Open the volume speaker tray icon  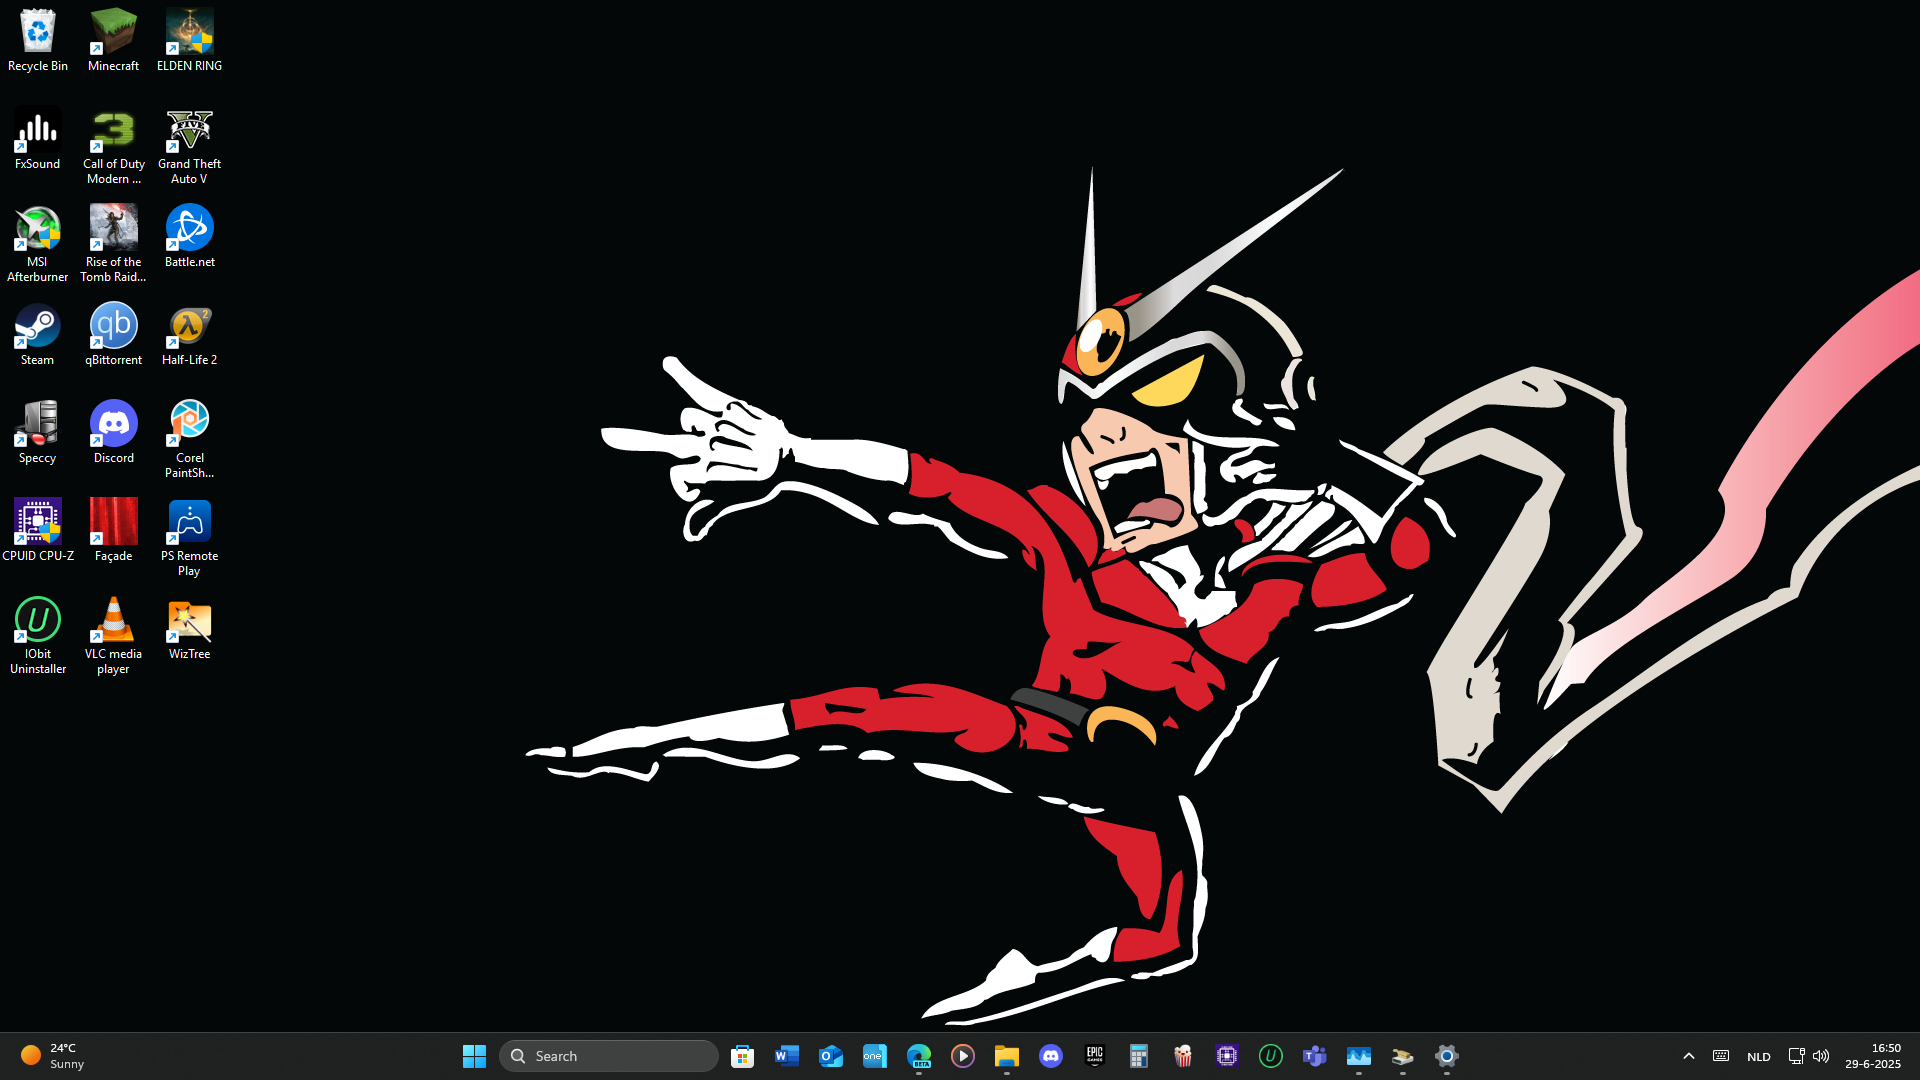1821,1056
